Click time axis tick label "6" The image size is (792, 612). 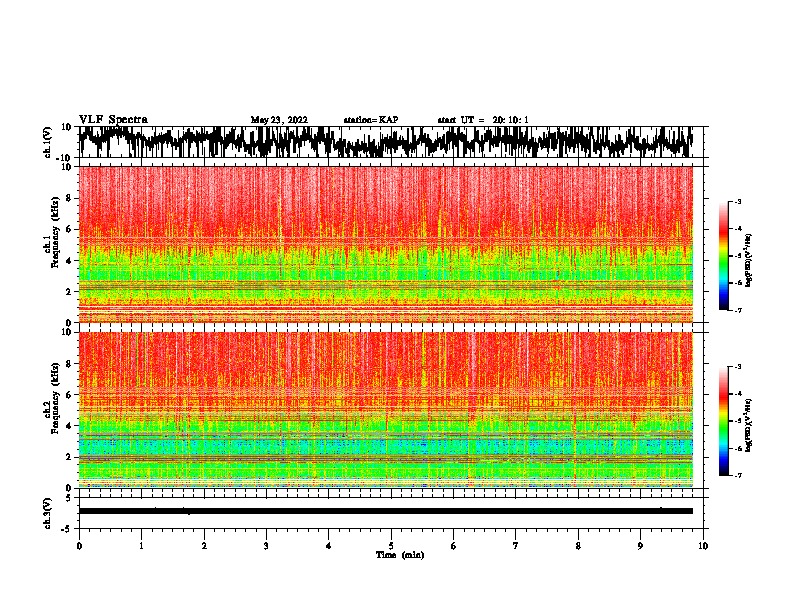pyautogui.click(x=454, y=546)
